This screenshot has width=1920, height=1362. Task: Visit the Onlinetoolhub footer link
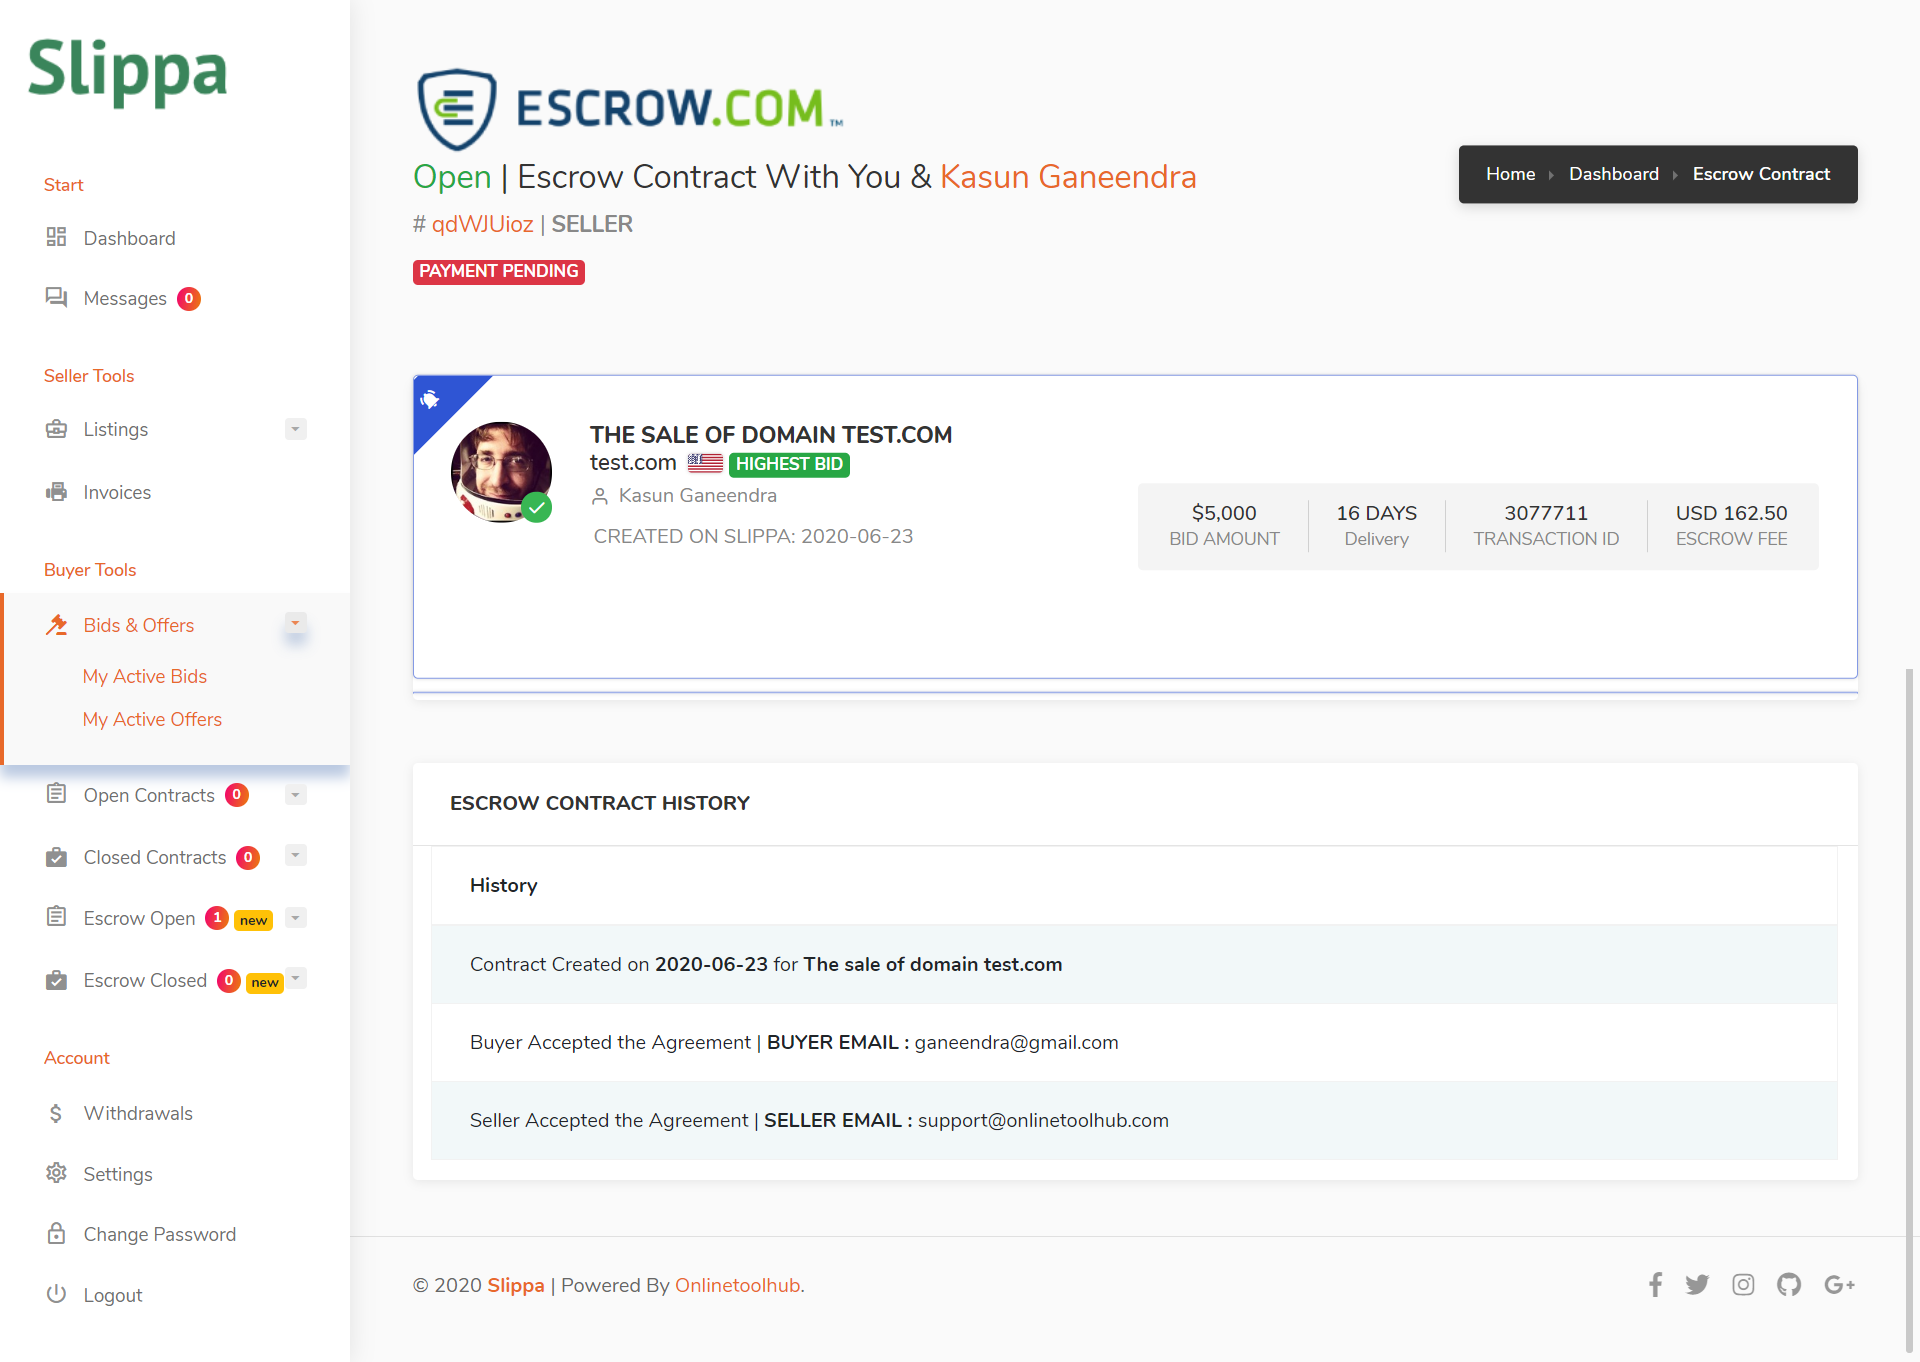pos(738,1285)
